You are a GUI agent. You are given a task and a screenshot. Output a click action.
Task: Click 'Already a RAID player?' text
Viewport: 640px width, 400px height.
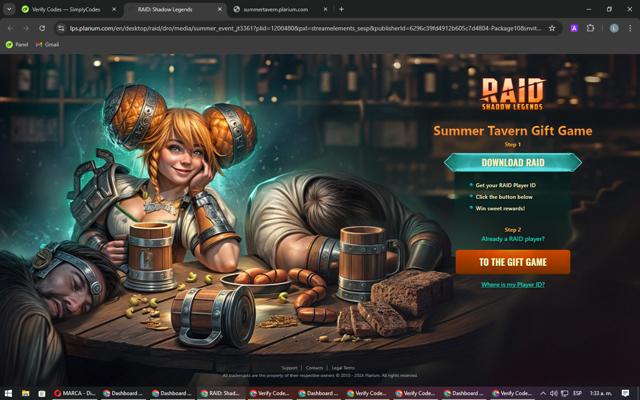[513, 239]
